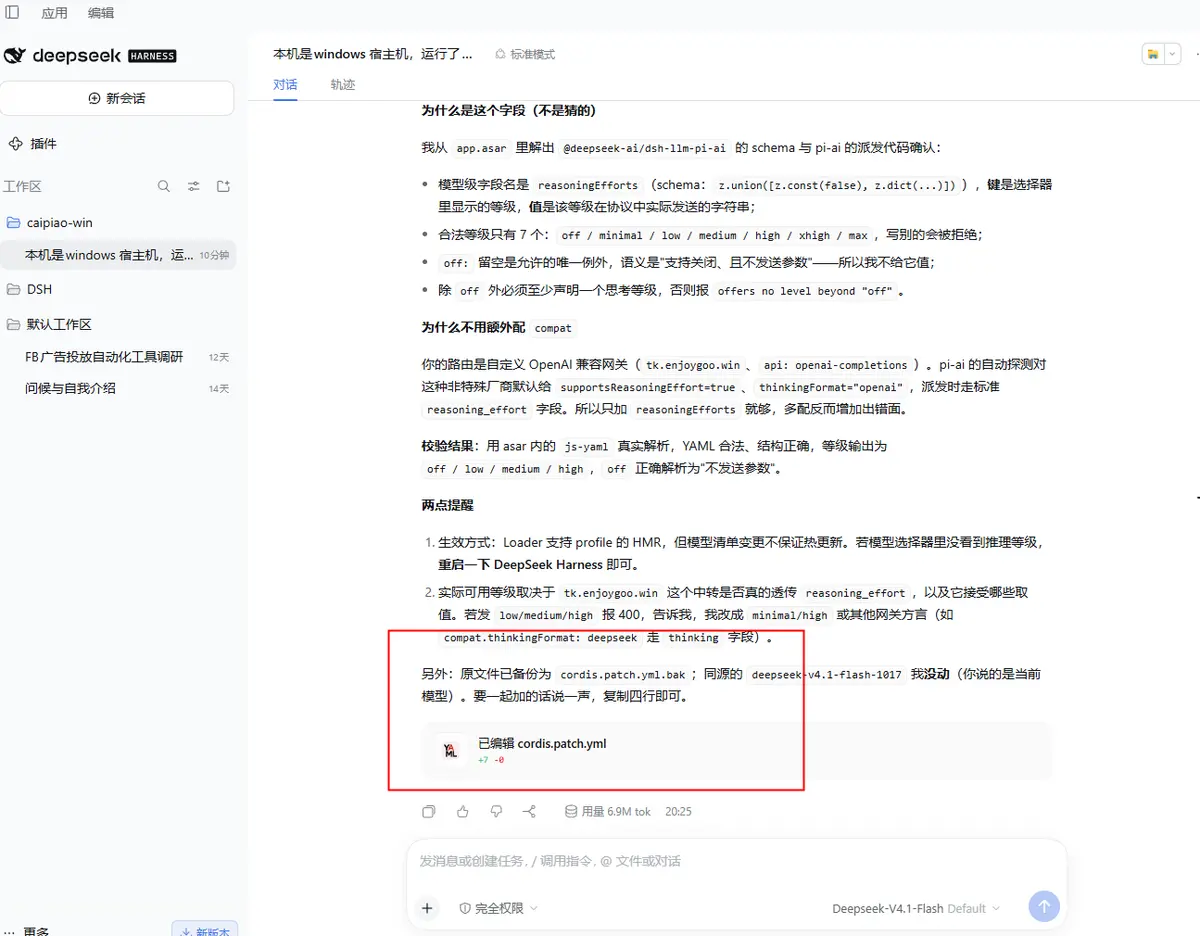Image resolution: width=1200 pixels, height=936 pixels.
Task: Focus the message input field
Action: (736, 861)
